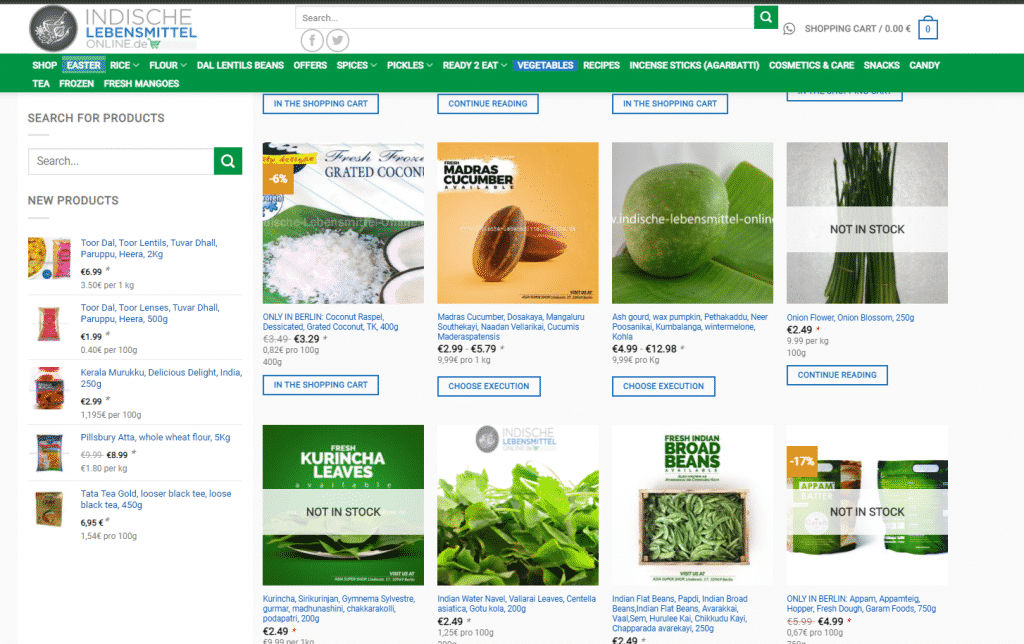Viewport: 1024px width, 644px height.
Task: Click the sidebar search magnifier button
Action: pos(228,161)
